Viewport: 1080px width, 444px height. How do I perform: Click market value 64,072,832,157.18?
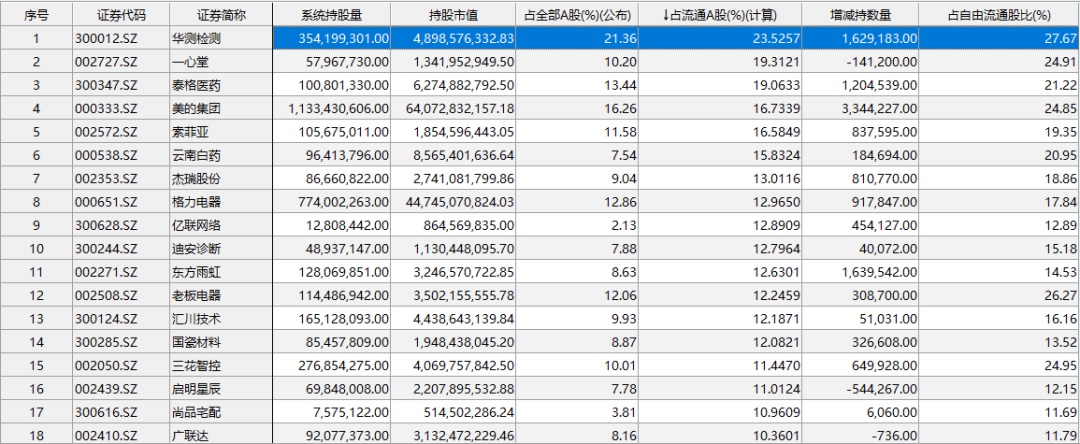(454, 108)
